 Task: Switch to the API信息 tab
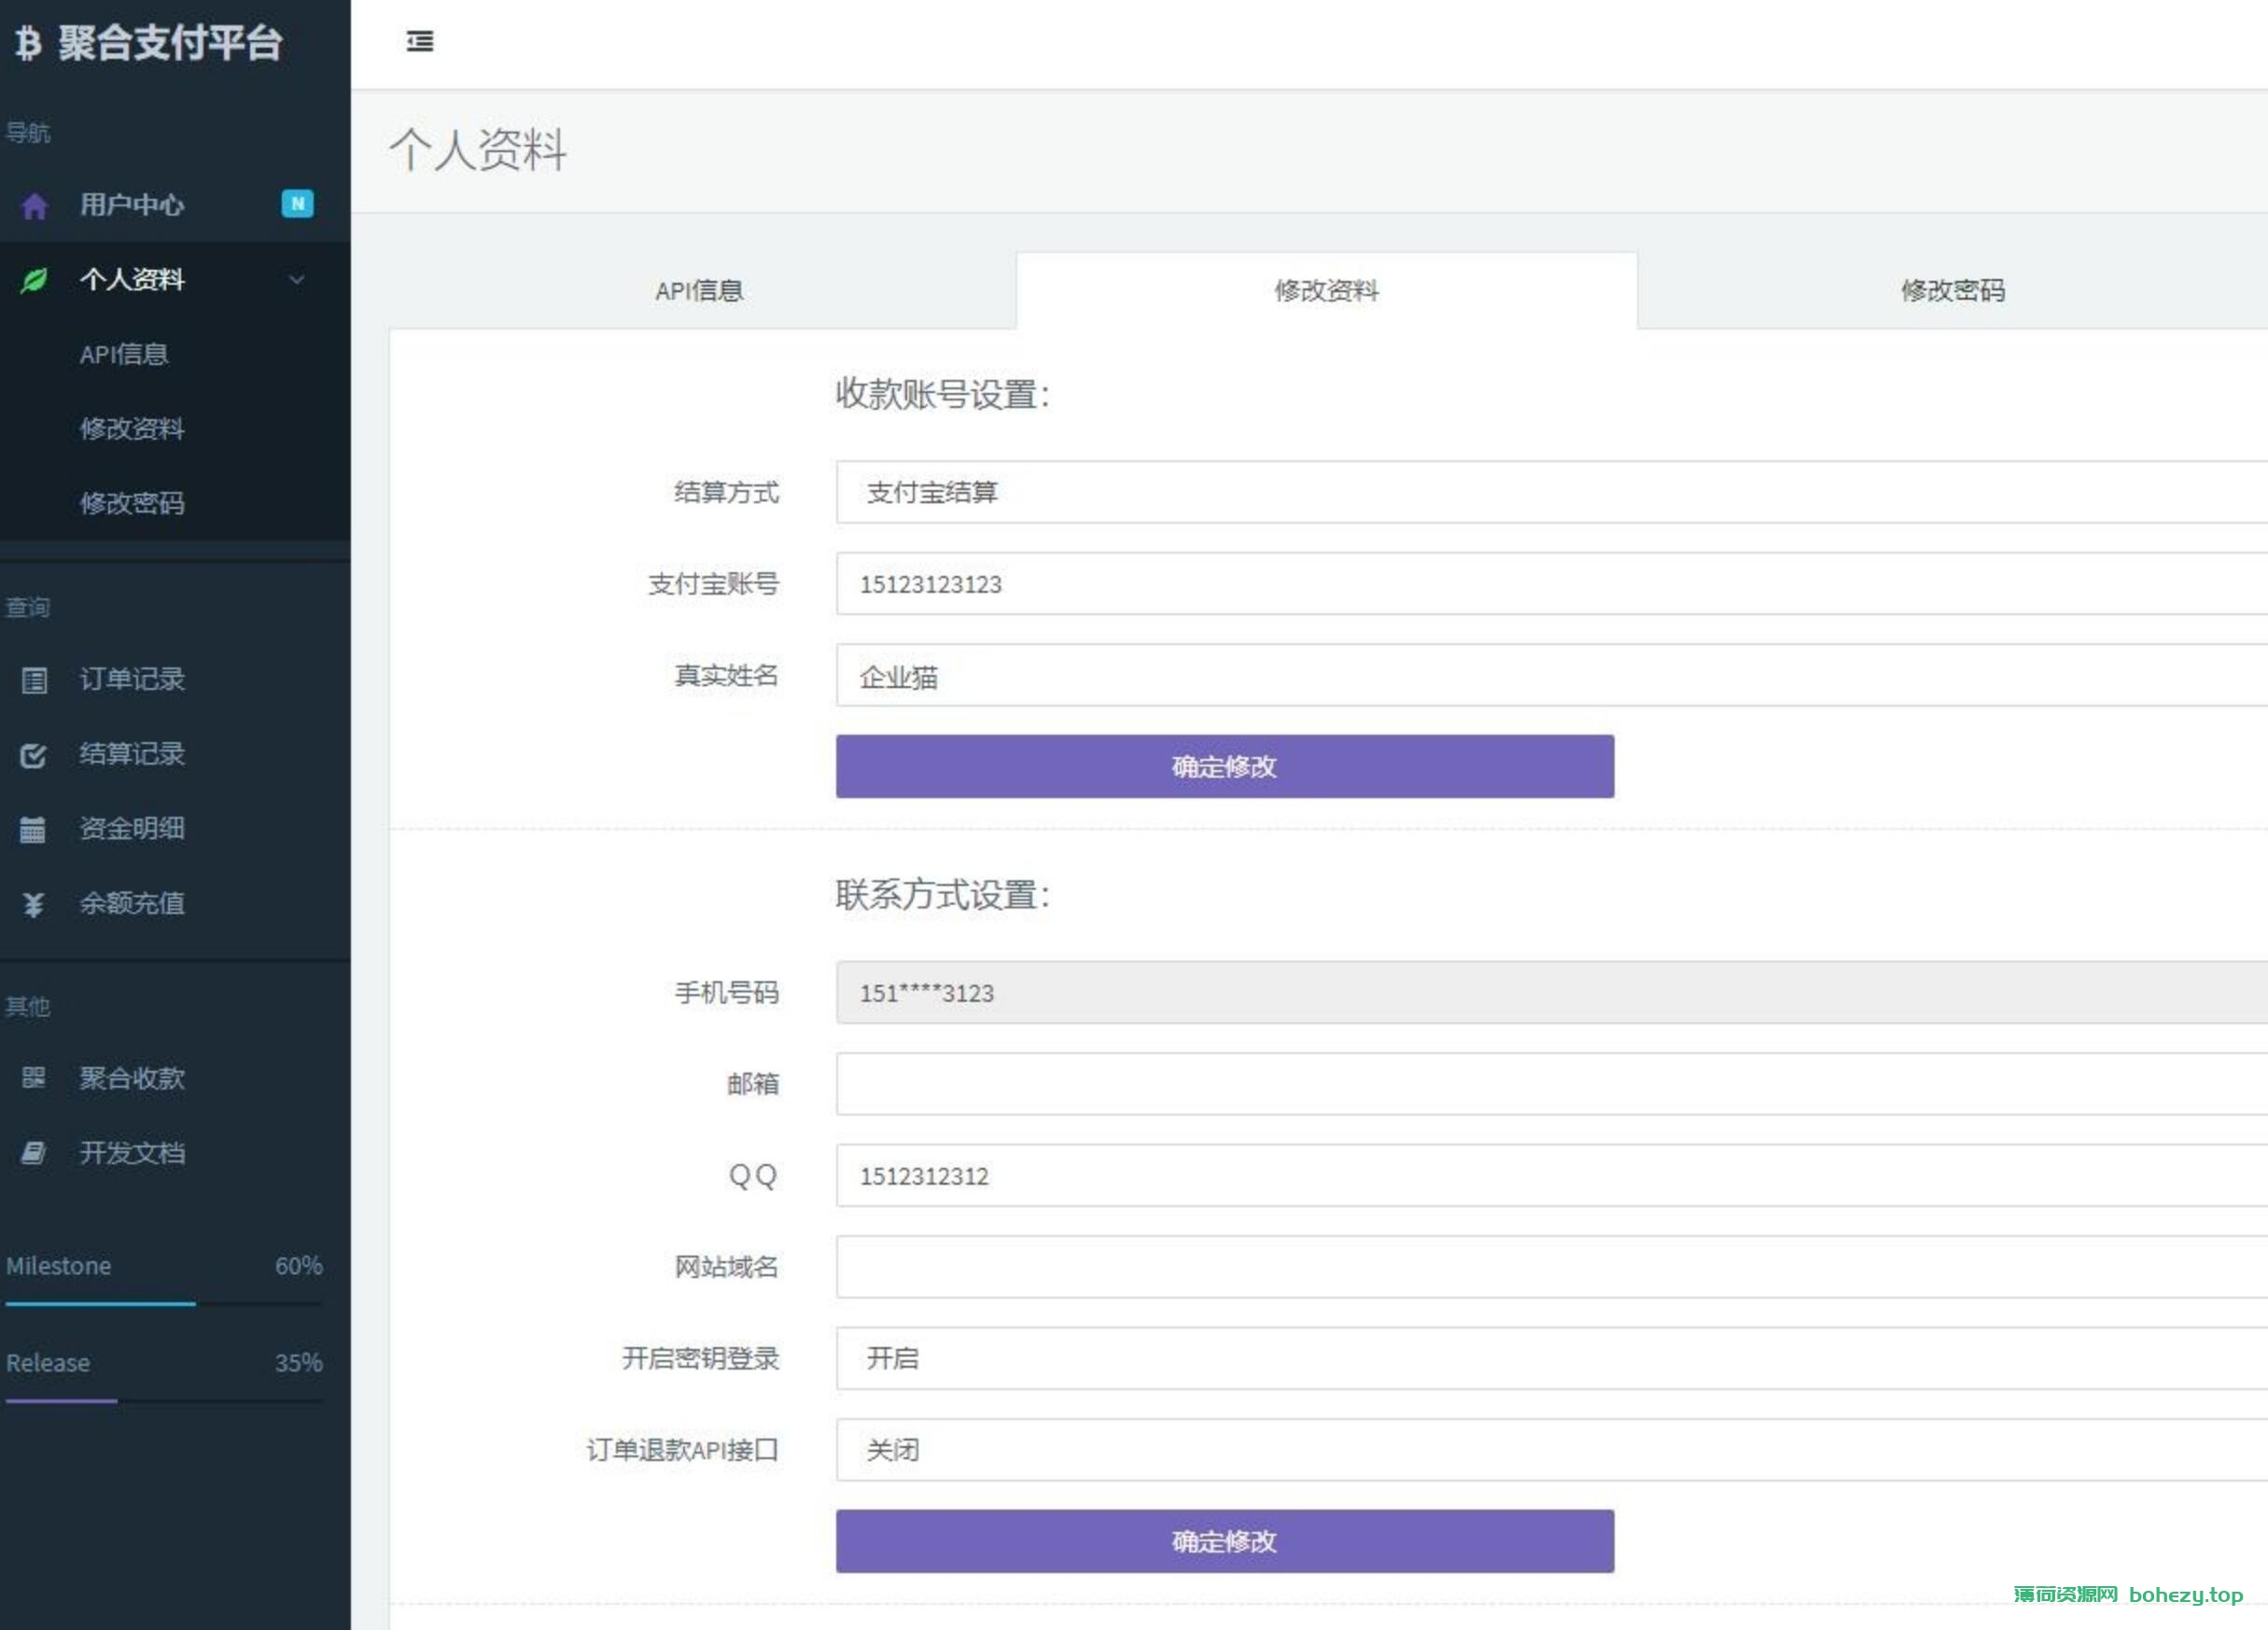click(x=702, y=290)
